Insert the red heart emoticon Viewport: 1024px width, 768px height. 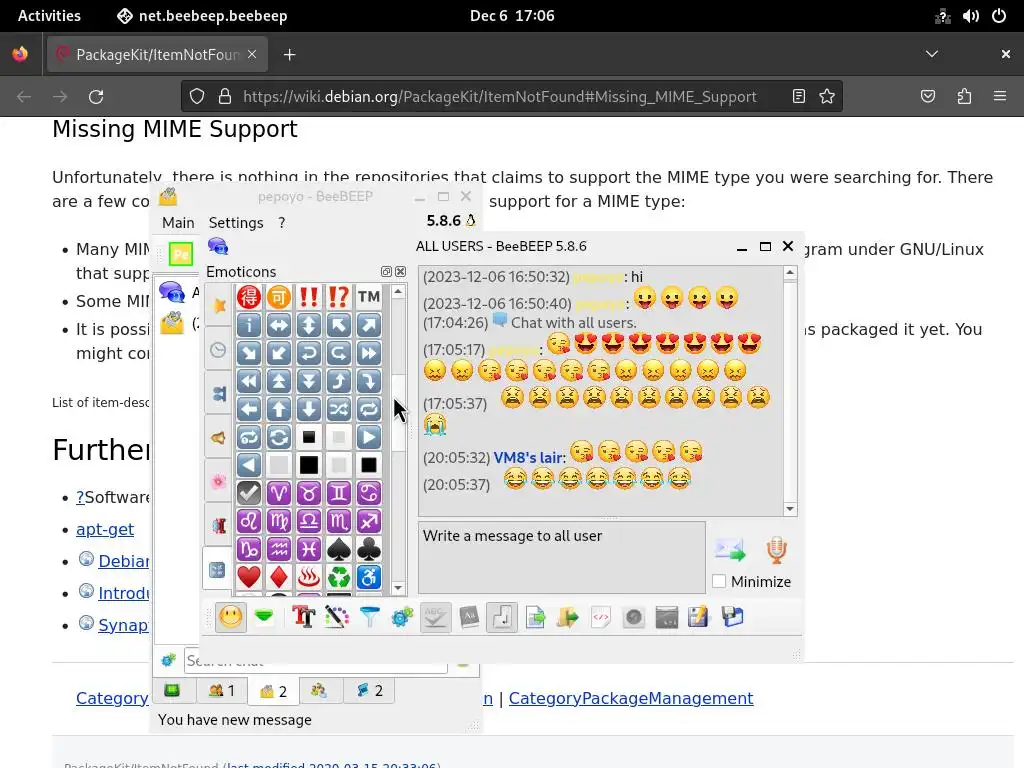[249, 577]
